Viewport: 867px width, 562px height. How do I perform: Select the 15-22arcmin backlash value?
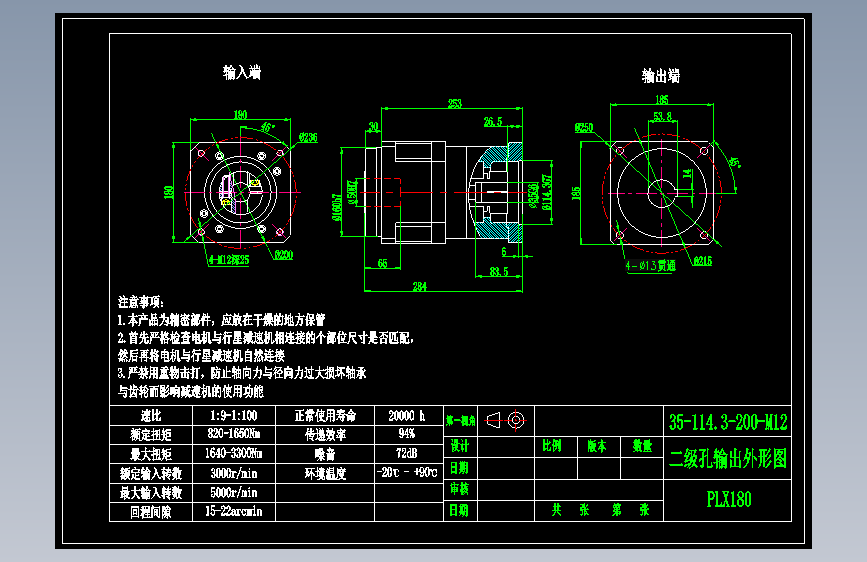tap(233, 511)
